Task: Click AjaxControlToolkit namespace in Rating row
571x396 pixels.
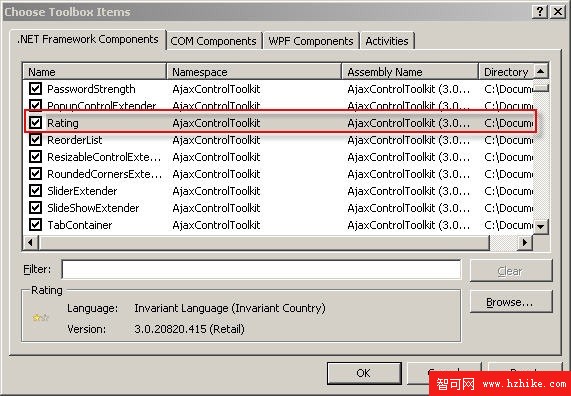Action: (x=216, y=123)
